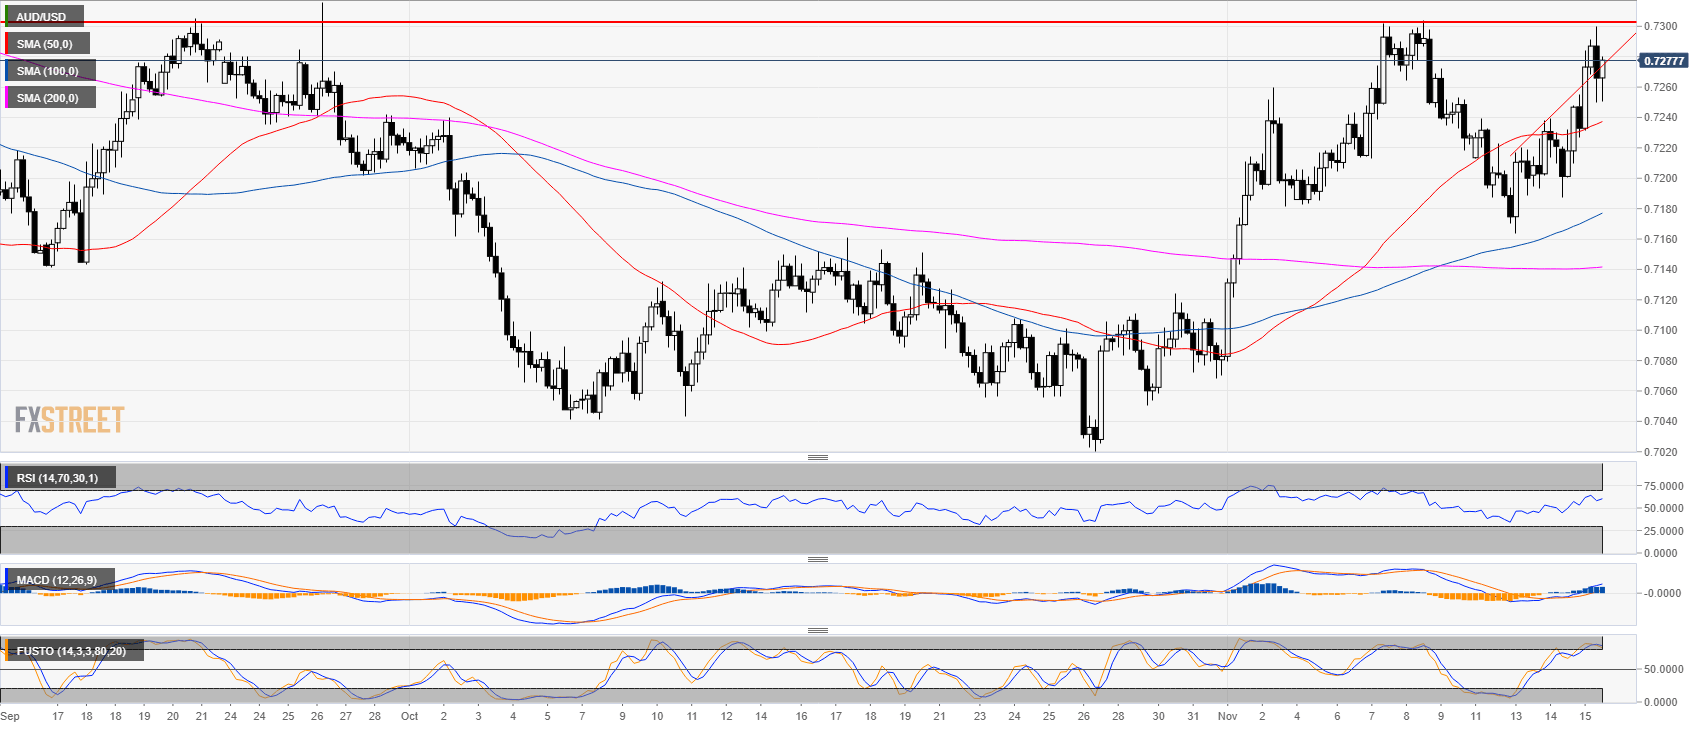Screen dimensions: 1707x729
Task: Open the FUSTO (14,3,3,80,20) indicator label
Action: pos(71,651)
